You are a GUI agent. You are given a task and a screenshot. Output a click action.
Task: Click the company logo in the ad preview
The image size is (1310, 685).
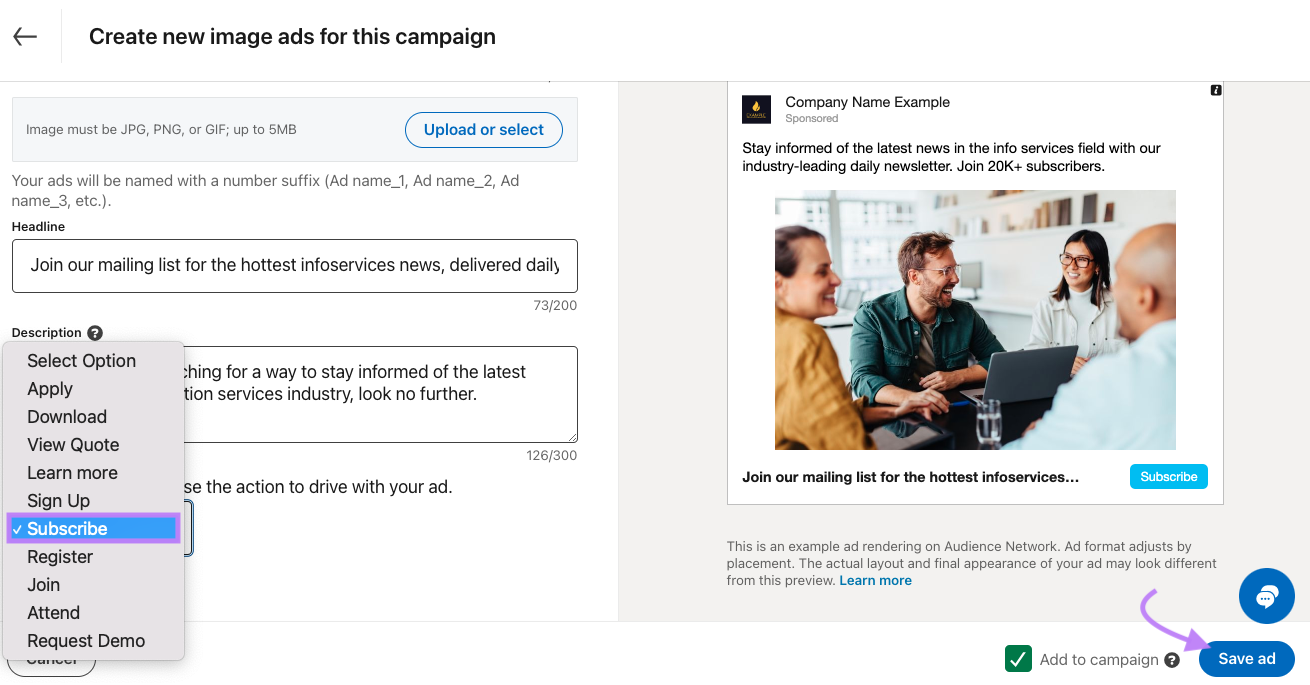(x=756, y=110)
